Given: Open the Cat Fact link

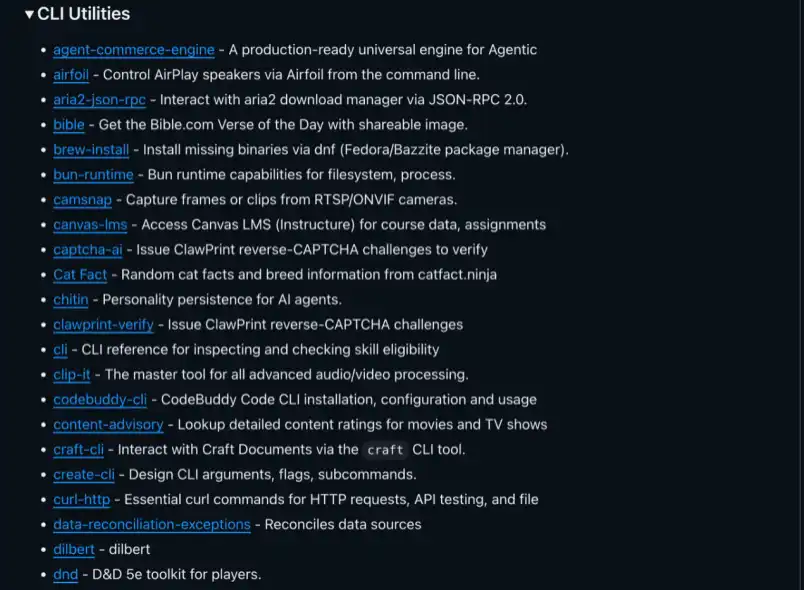Looking at the screenshot, I should (80, 275).
